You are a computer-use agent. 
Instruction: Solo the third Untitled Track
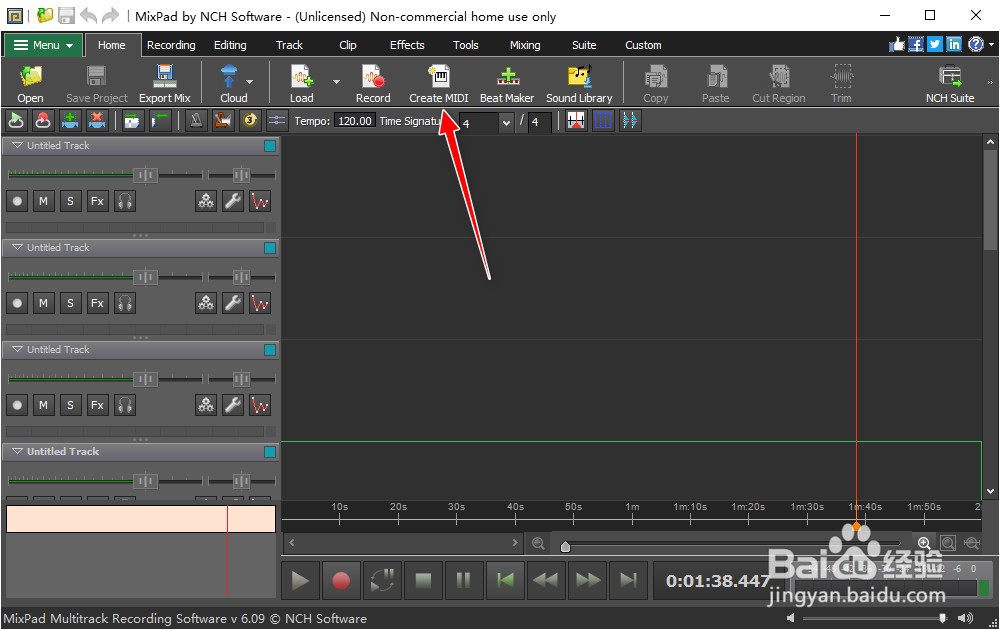pyautogui.click(x=70, y=405)
